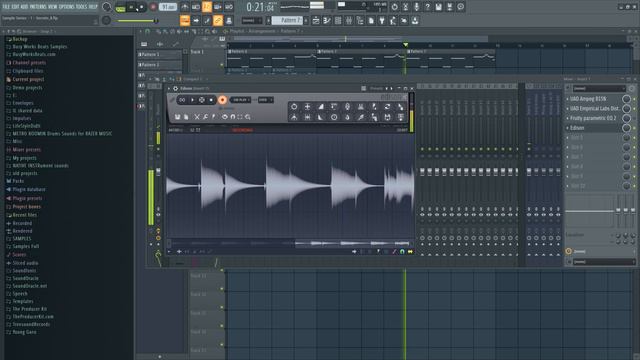
Task: Toggle pattern/song mode switch in transport
Action: 120,7
